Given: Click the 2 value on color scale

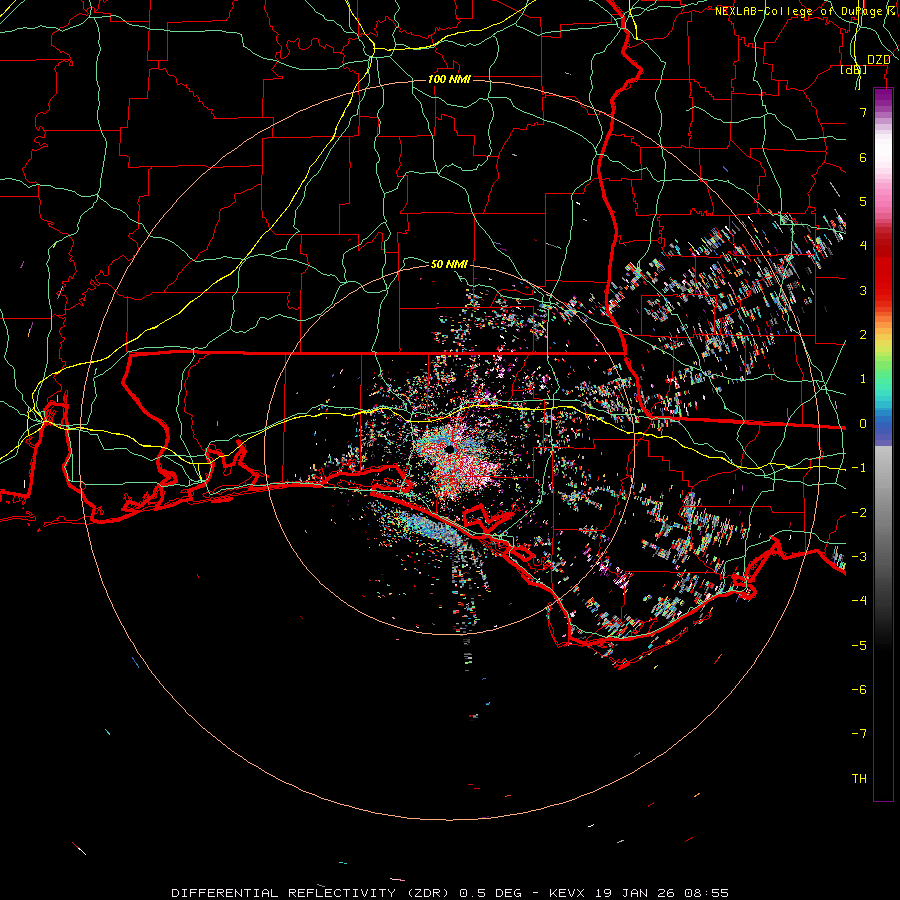Looking at the screenshot, I should click(863, 335).
